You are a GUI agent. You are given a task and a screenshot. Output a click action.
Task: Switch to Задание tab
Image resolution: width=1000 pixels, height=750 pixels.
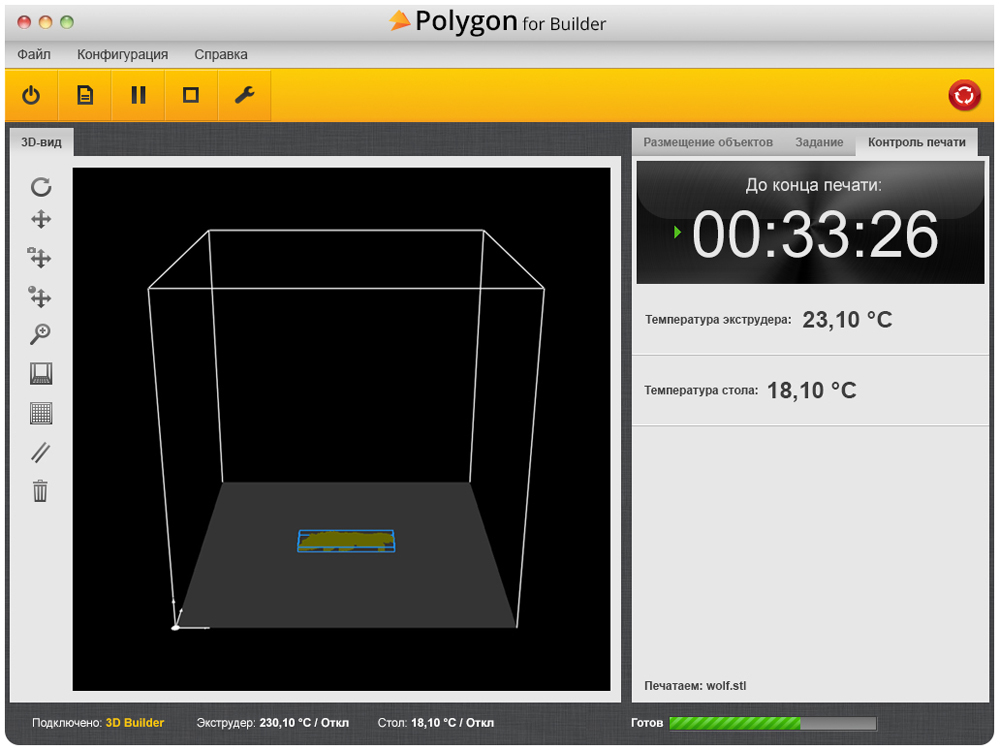[819, 142]
